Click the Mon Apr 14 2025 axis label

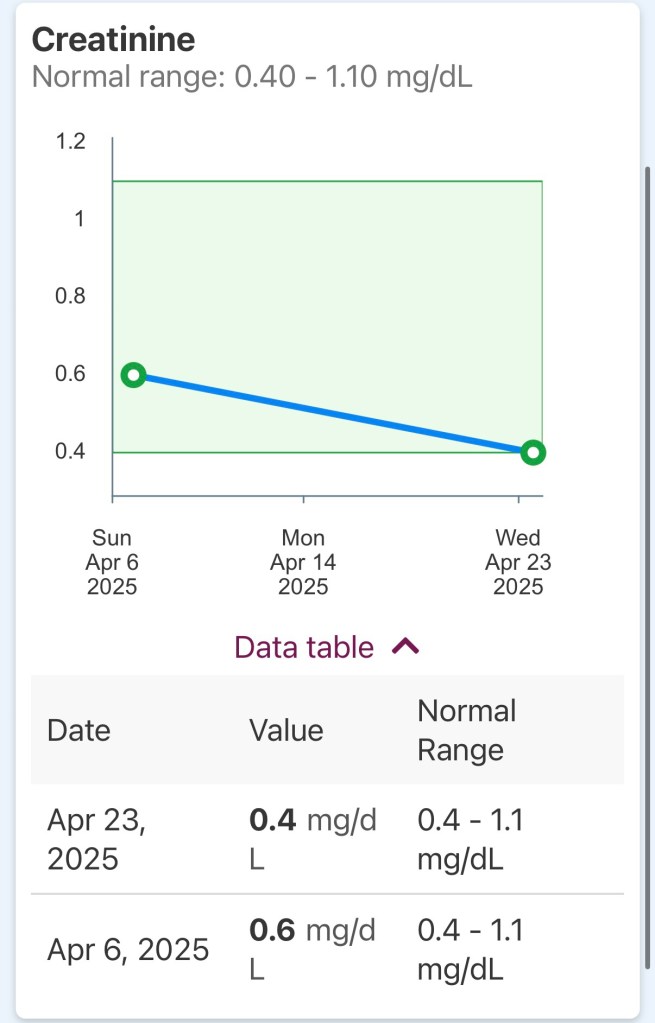303,562
